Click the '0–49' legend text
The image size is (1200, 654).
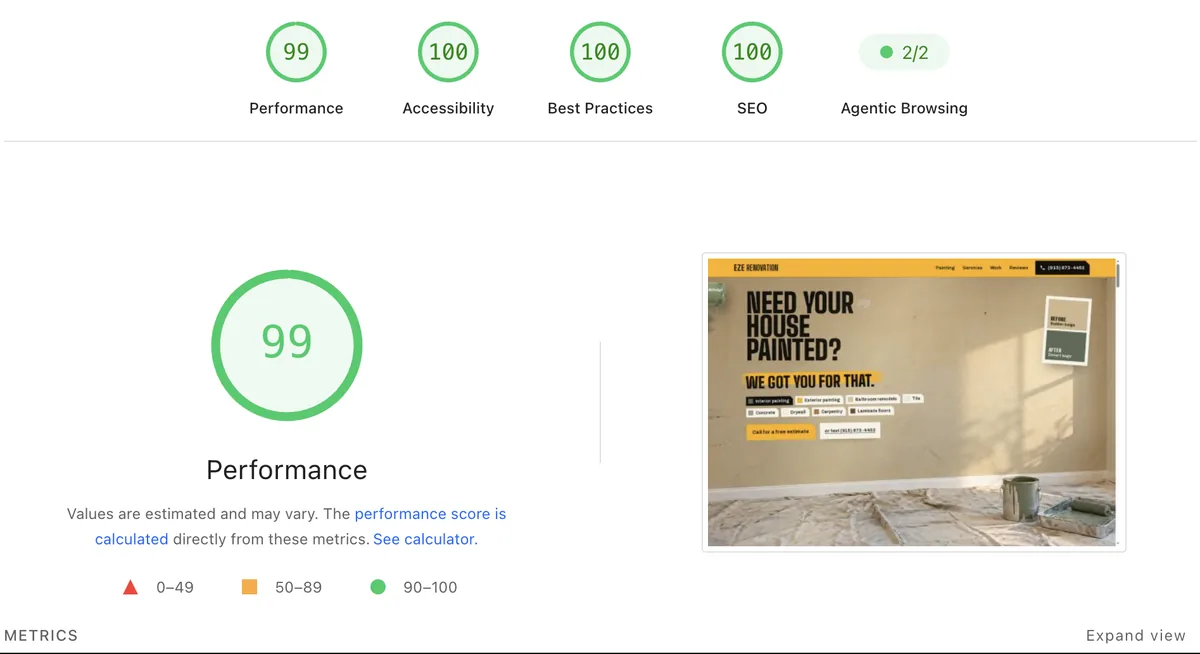[x=175, y=587]
